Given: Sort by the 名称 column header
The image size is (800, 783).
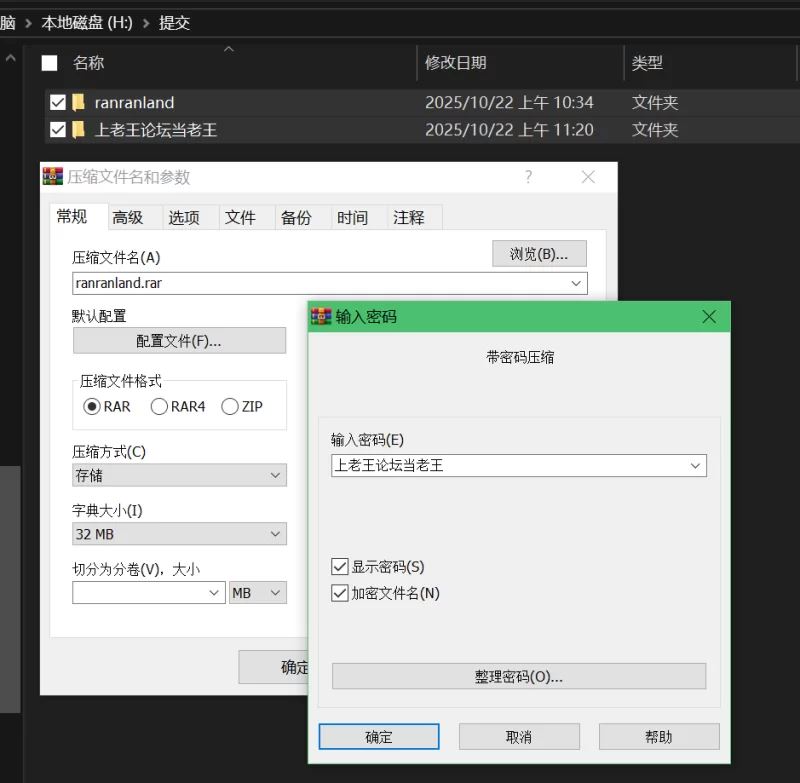Looking at the screenshot, I should (88, 63).
